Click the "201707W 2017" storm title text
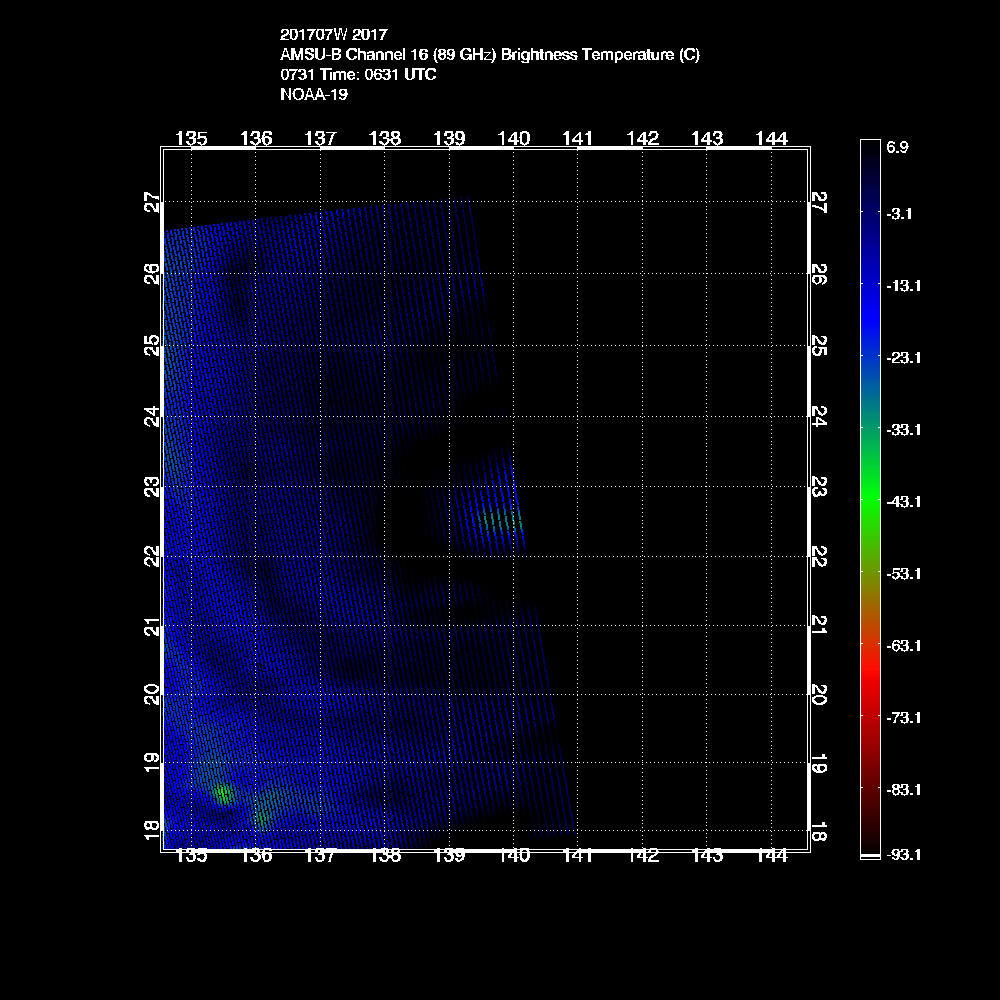Image resolution: width=1000 pixels, height=1000 pixels. point(333,34)
